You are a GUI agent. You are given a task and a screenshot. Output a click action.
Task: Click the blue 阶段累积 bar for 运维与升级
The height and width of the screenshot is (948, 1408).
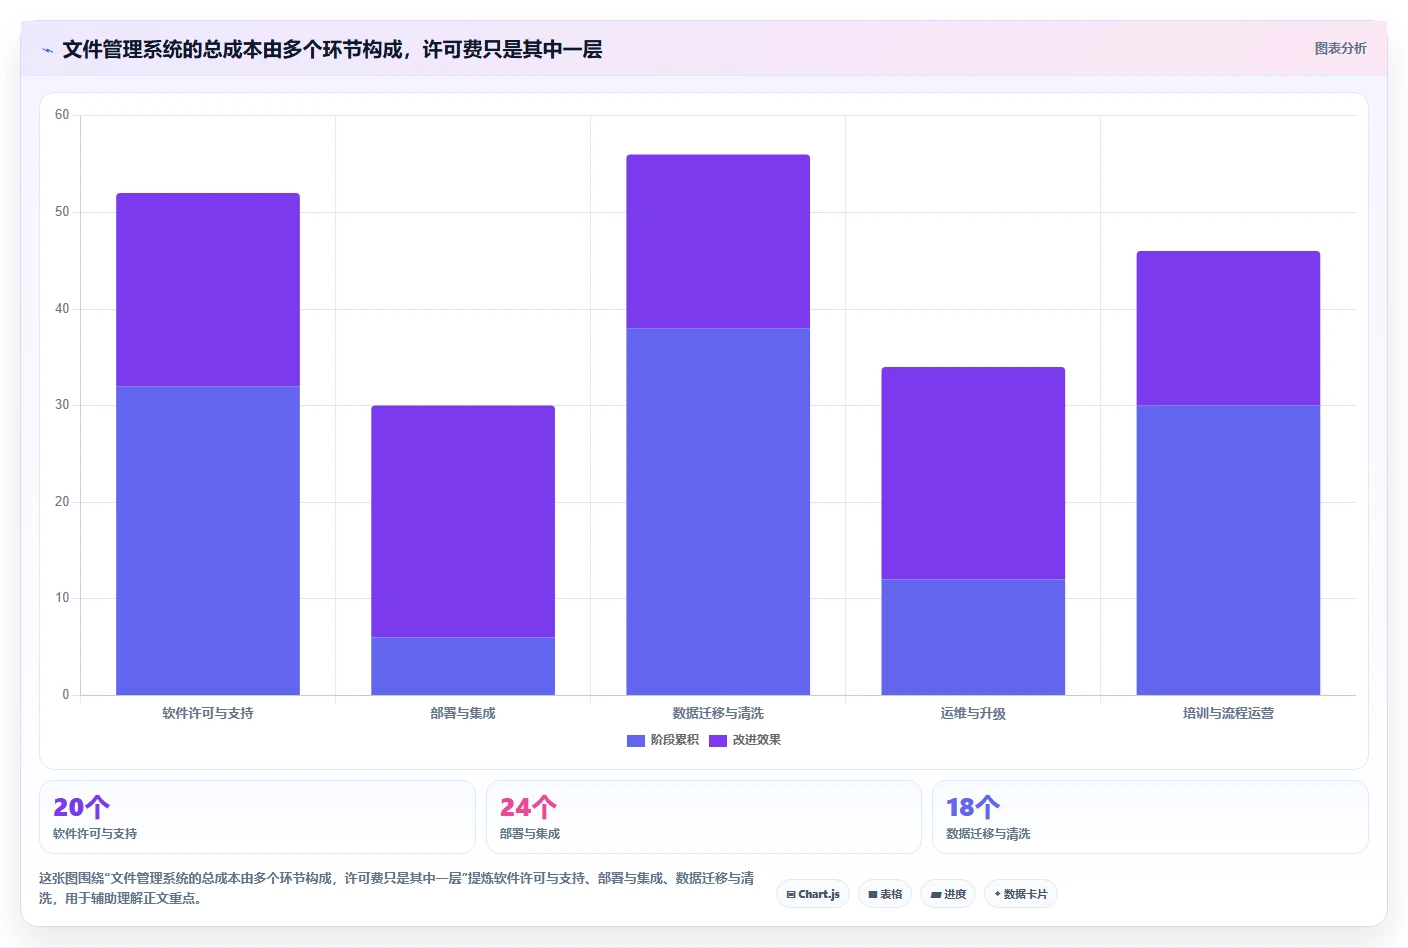click(x=973, y=637)
